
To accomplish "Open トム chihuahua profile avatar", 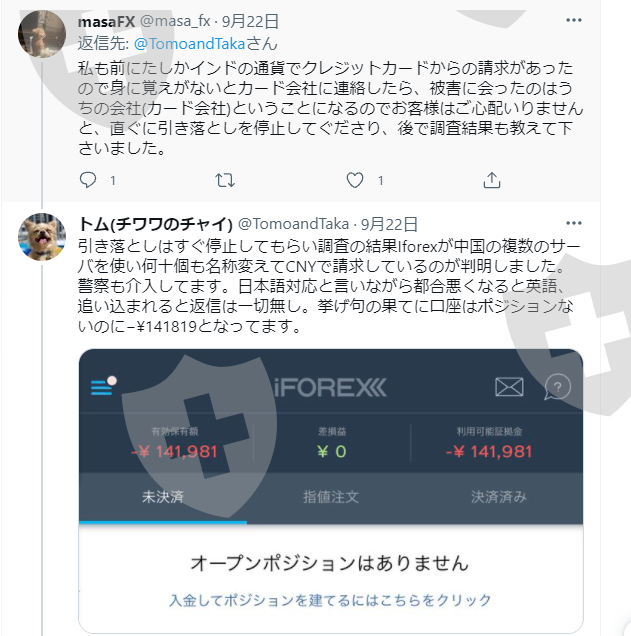I will pos(42,237).
